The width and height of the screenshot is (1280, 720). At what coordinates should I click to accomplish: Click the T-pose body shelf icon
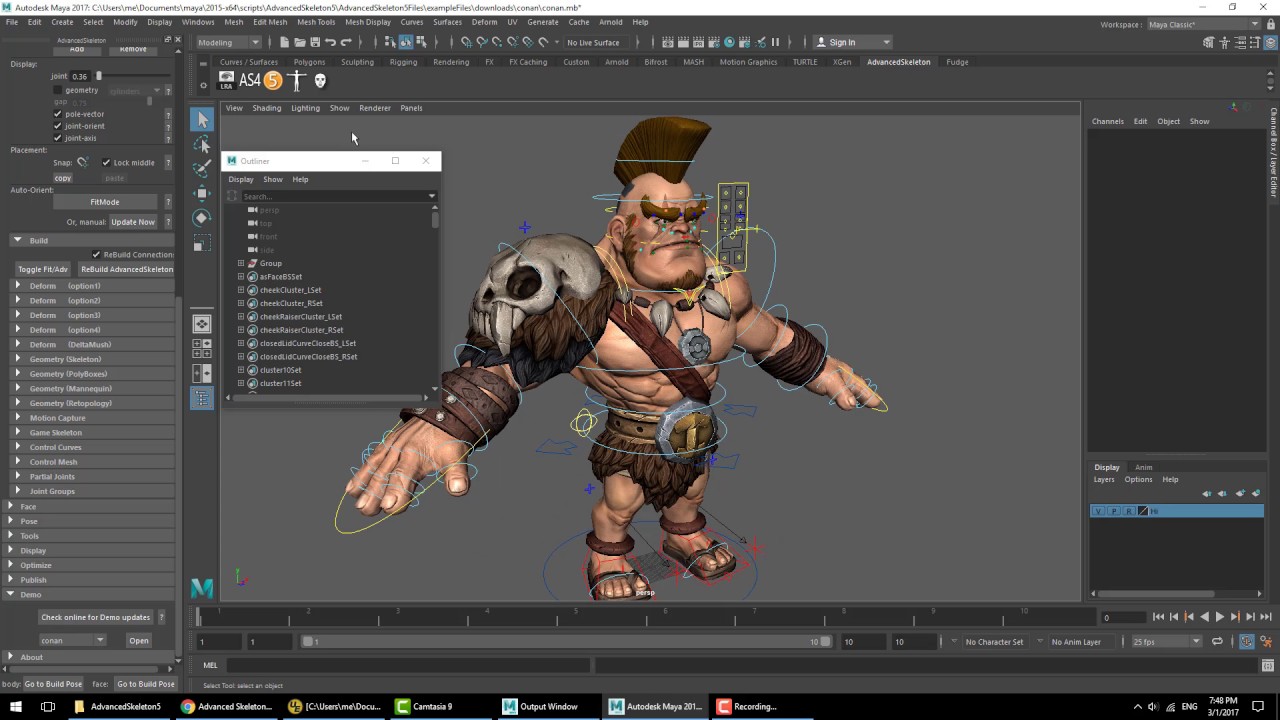coord(296,81)
